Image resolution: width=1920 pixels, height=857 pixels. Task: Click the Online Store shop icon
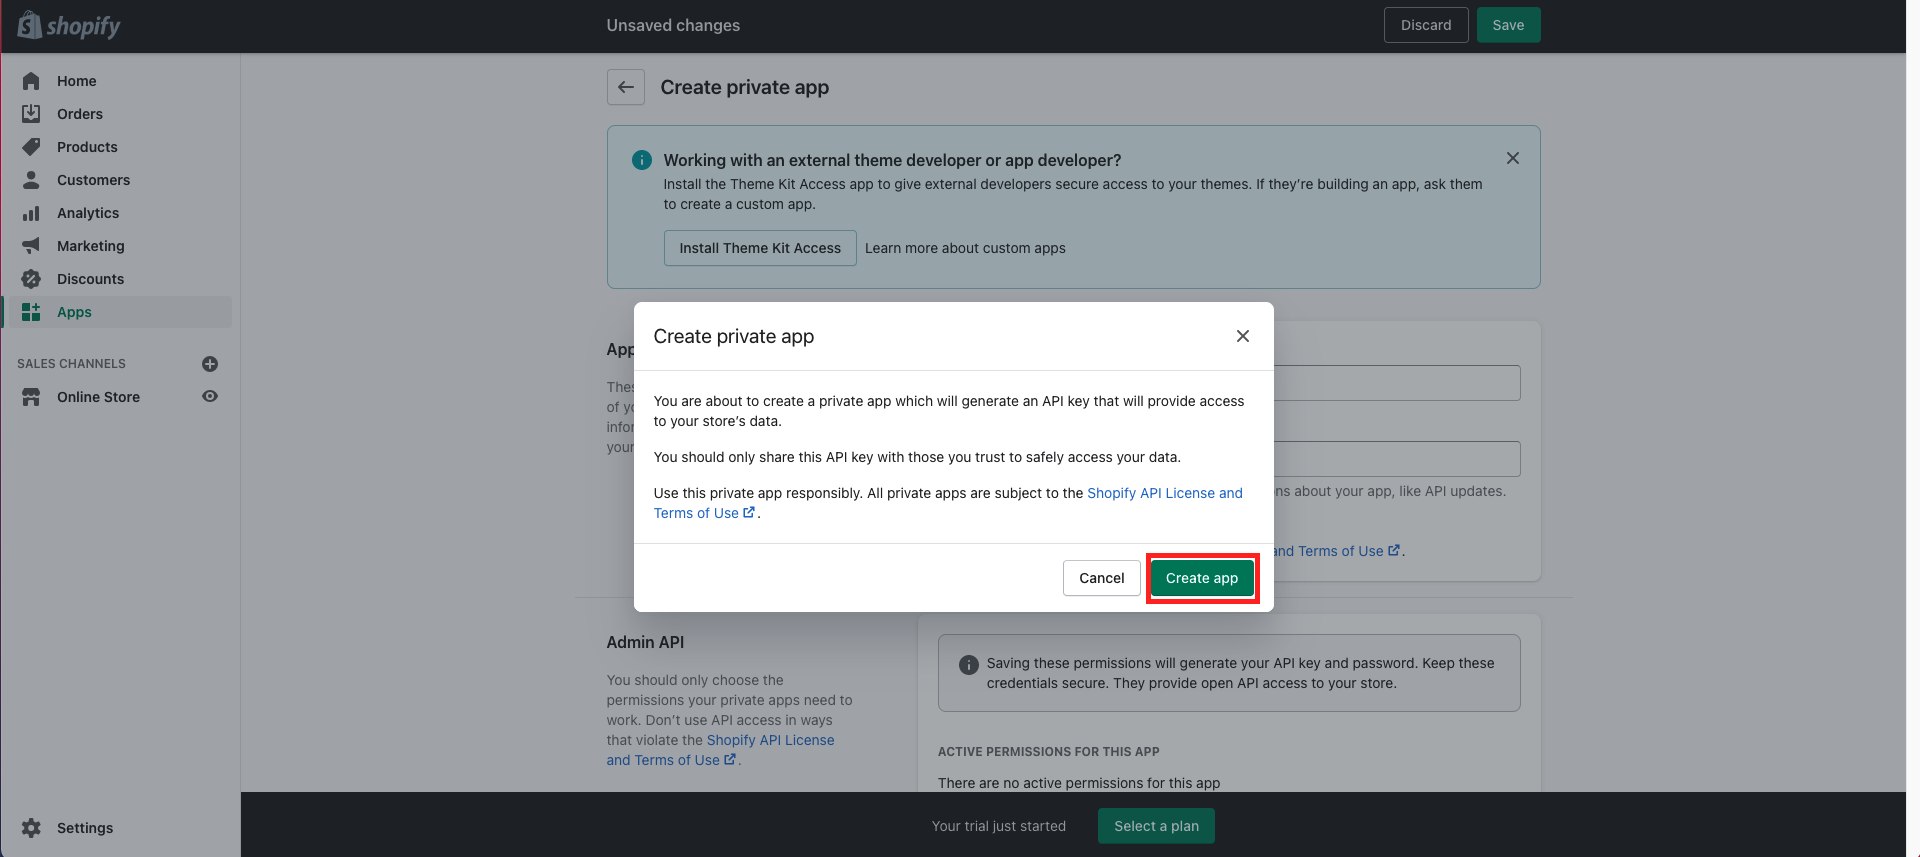coord(31,397)
